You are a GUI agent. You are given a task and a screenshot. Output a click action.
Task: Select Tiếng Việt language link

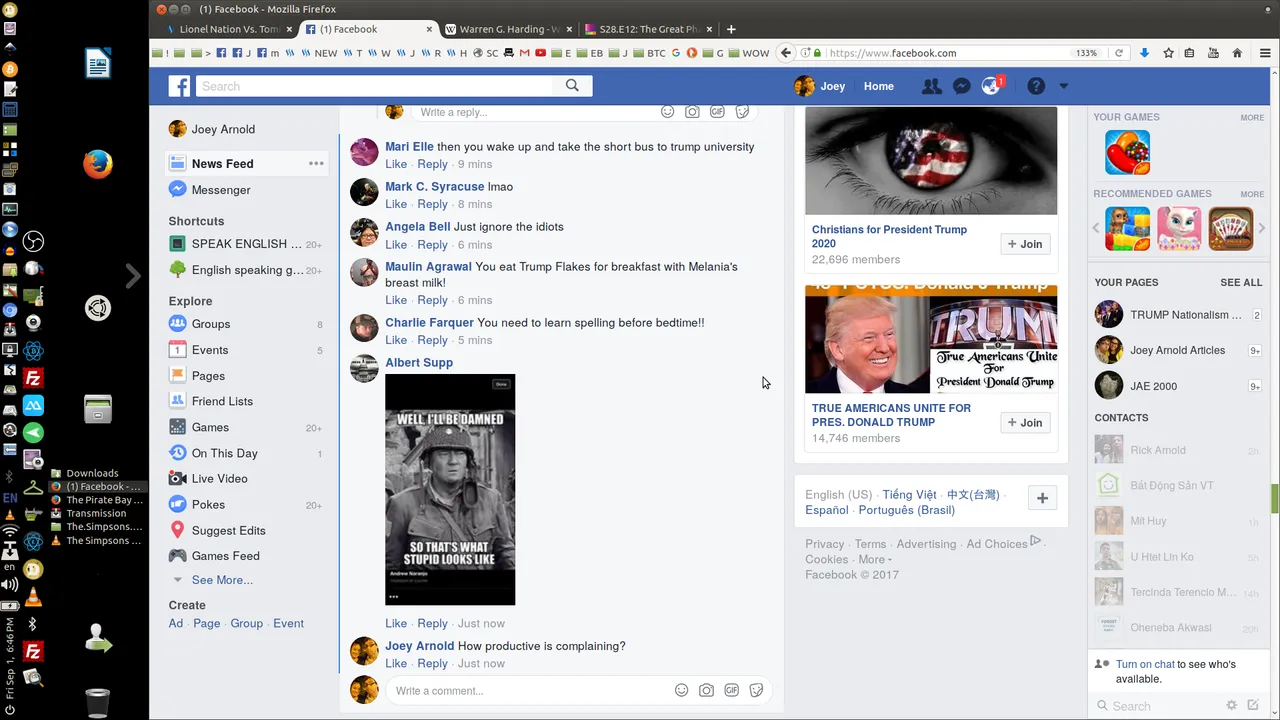909,495
